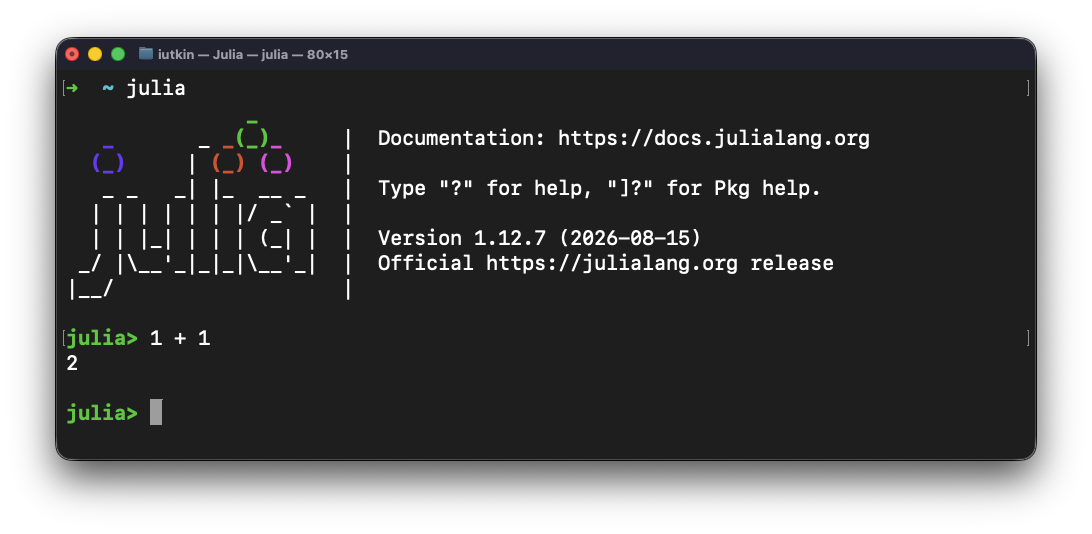Click the "1 + 1" expression line

[180, 339]
